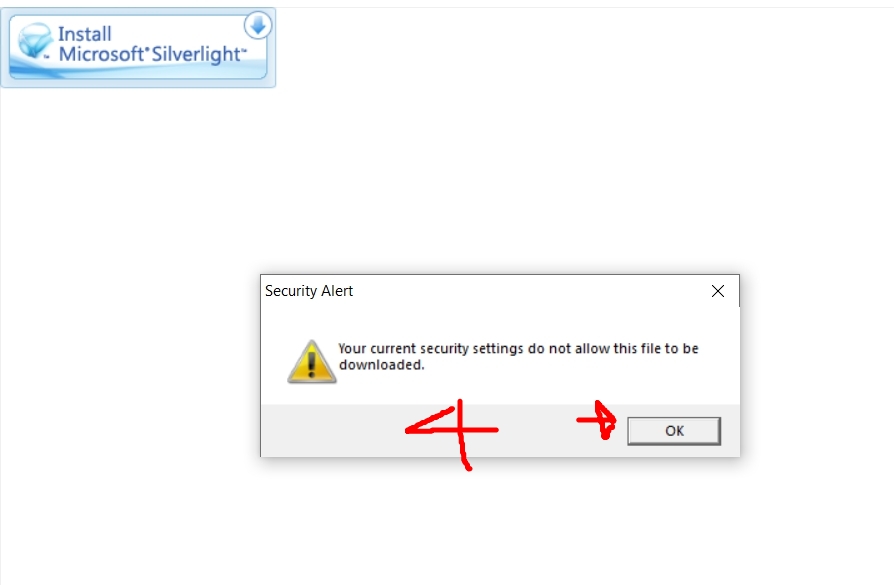The image size is (894, 585).
Task: Click the word Install on the badge
Action: (x=84, y=34)
